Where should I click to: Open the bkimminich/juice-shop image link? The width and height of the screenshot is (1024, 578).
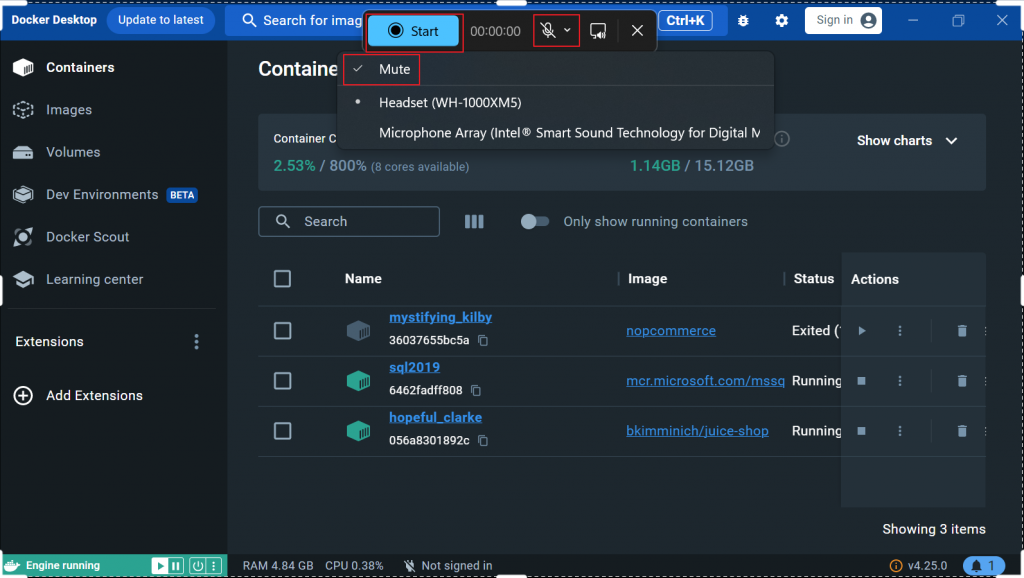click(697, 431)
